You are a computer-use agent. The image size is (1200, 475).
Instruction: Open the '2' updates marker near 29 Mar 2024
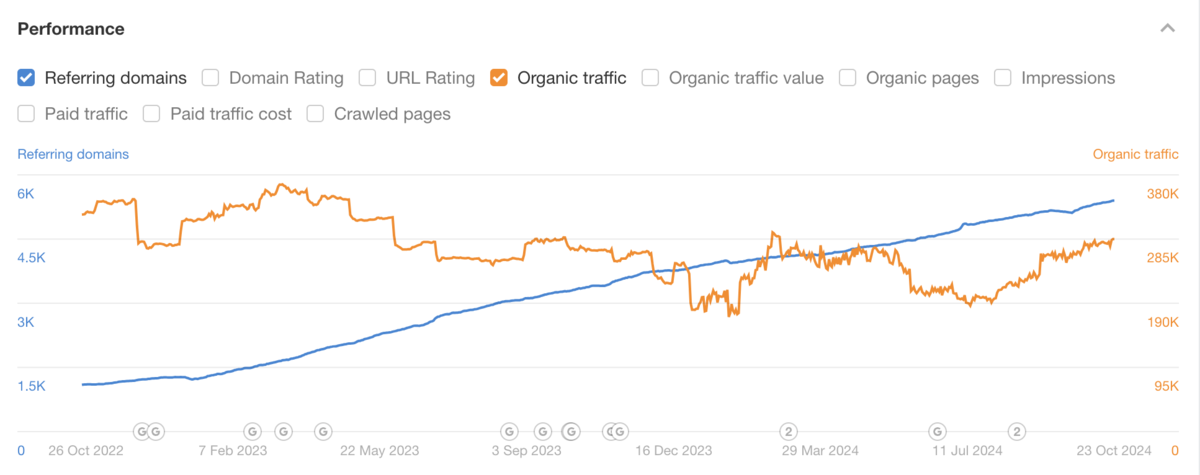coord(788,431)
